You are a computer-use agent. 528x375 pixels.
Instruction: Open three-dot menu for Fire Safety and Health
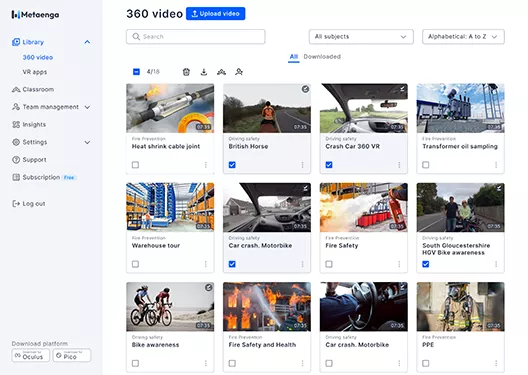click(x=302, y=363)
